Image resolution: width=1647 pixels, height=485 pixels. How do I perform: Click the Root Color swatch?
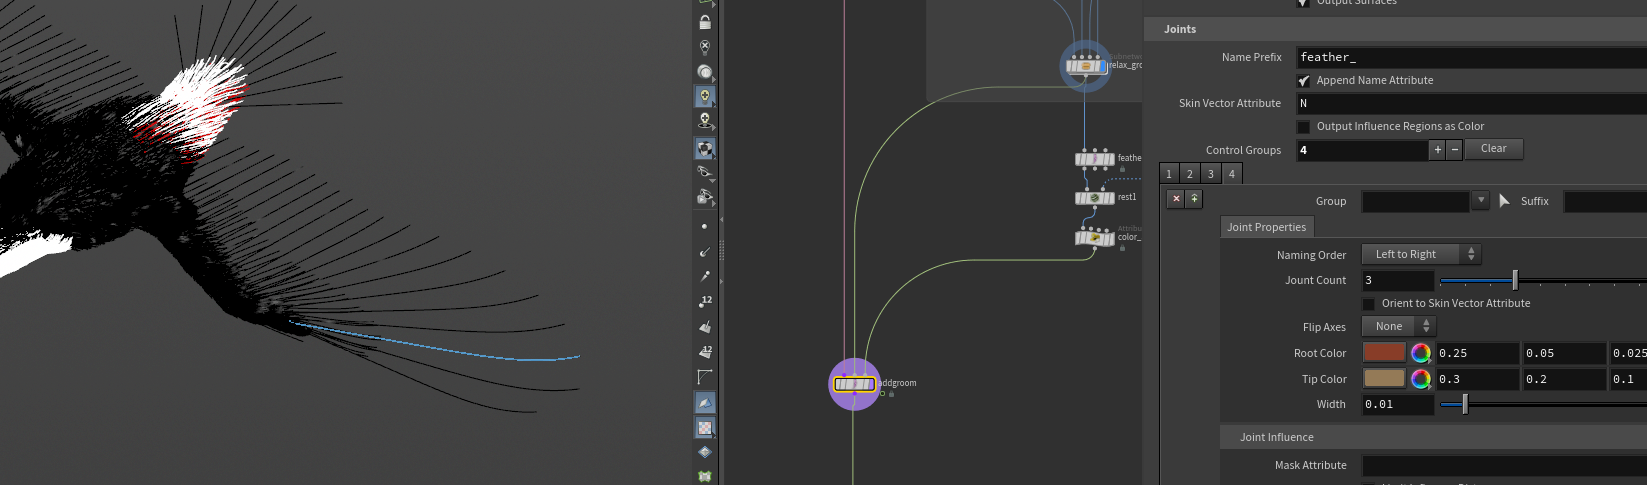[x=1384, y=352]
